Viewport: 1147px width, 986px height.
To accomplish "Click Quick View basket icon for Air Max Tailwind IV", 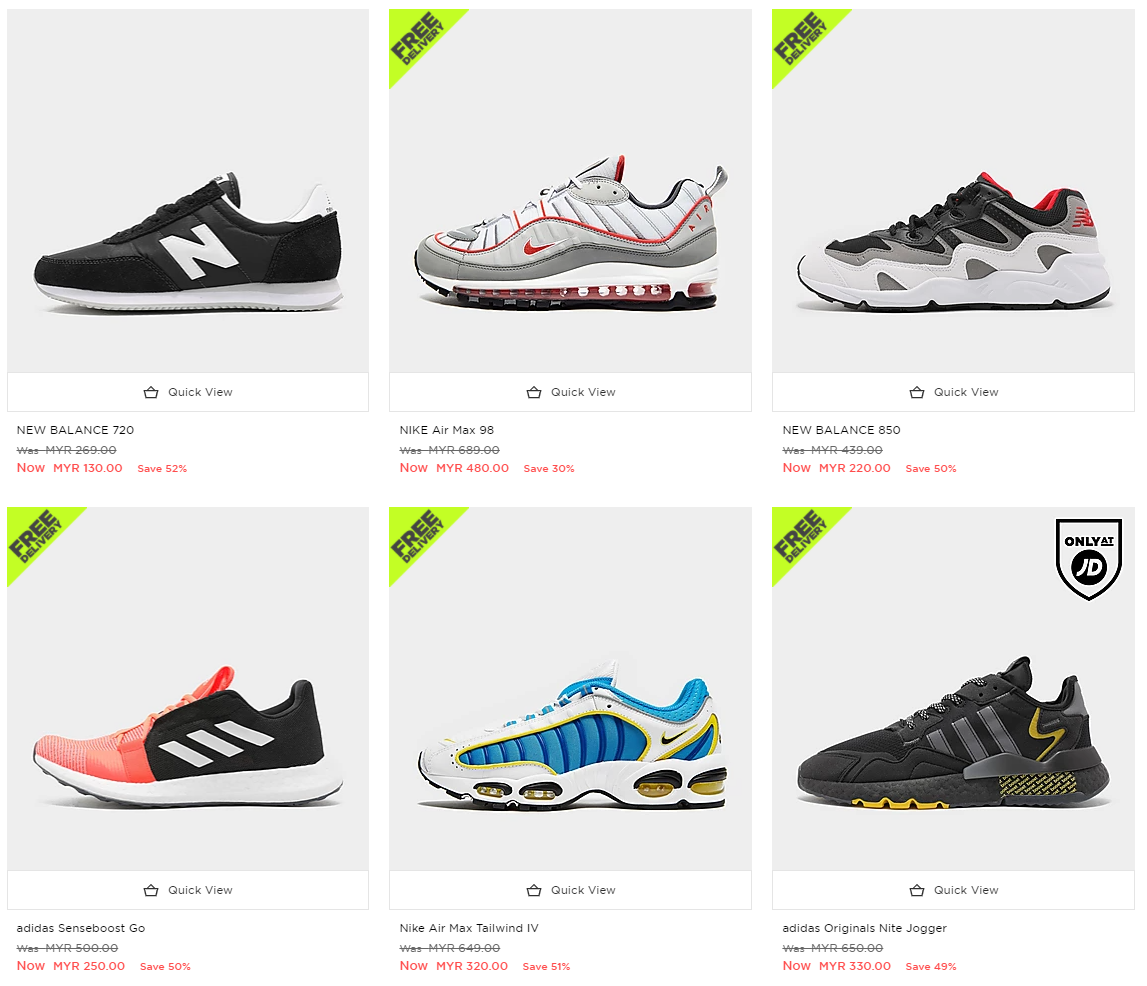I will tap(534, 890).
